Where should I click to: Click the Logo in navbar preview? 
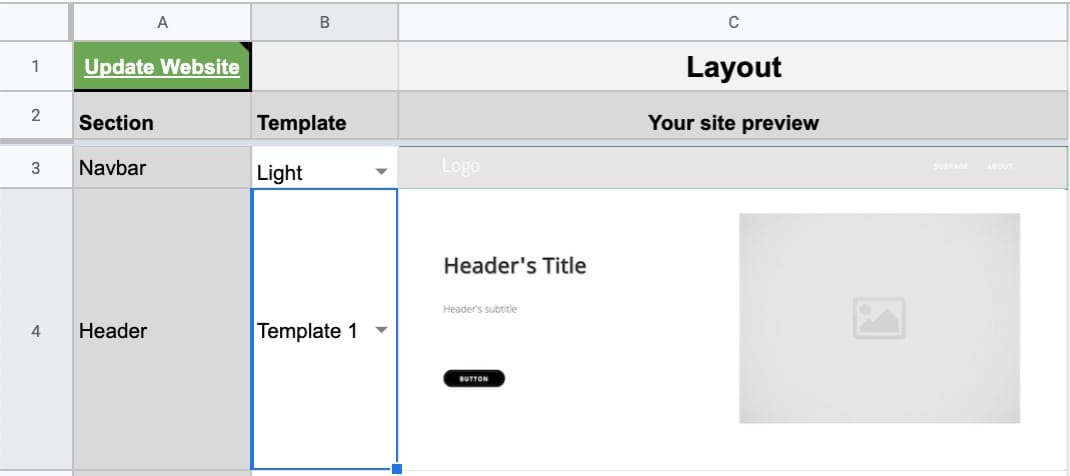[461, 166]
